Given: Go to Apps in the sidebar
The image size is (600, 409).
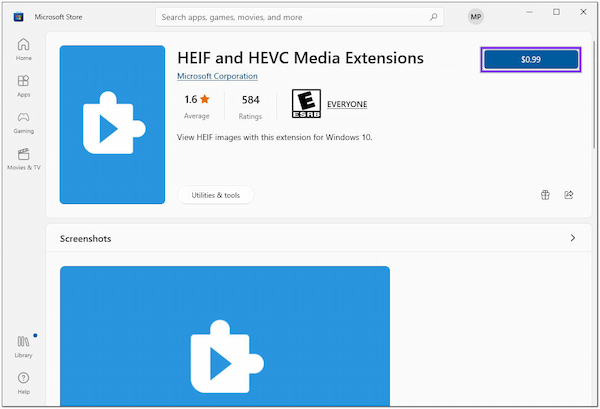Looking at the screenshot, I should (23, 86).
